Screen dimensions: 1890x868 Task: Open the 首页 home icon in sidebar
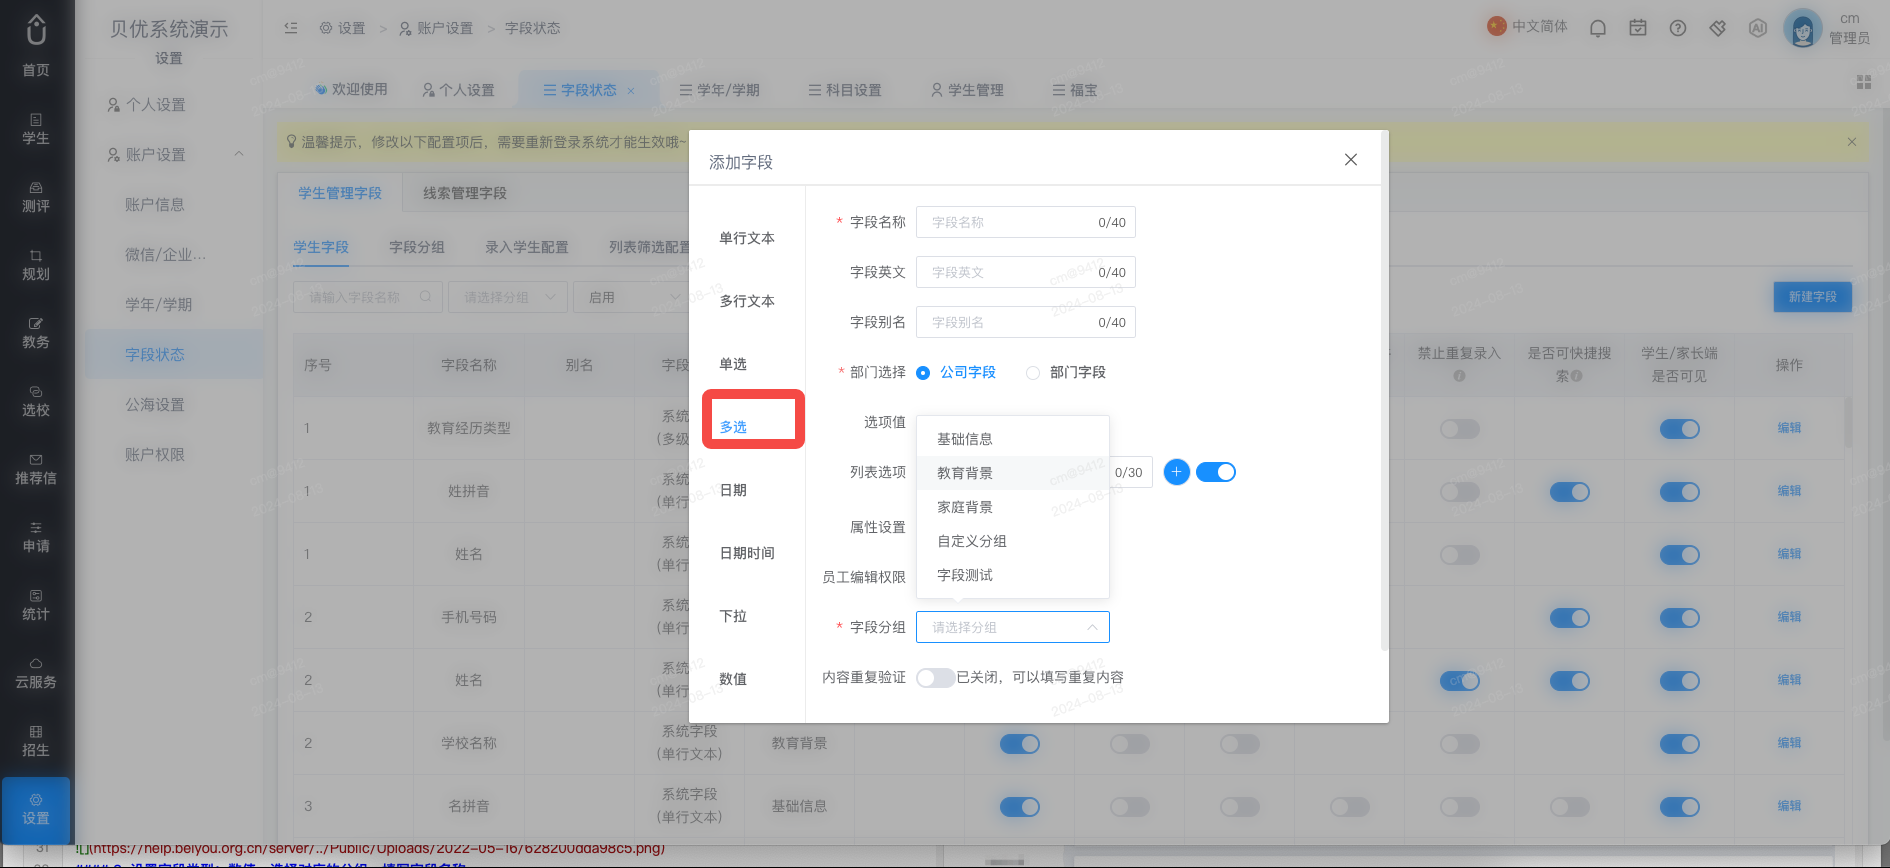tap(36, 45)
